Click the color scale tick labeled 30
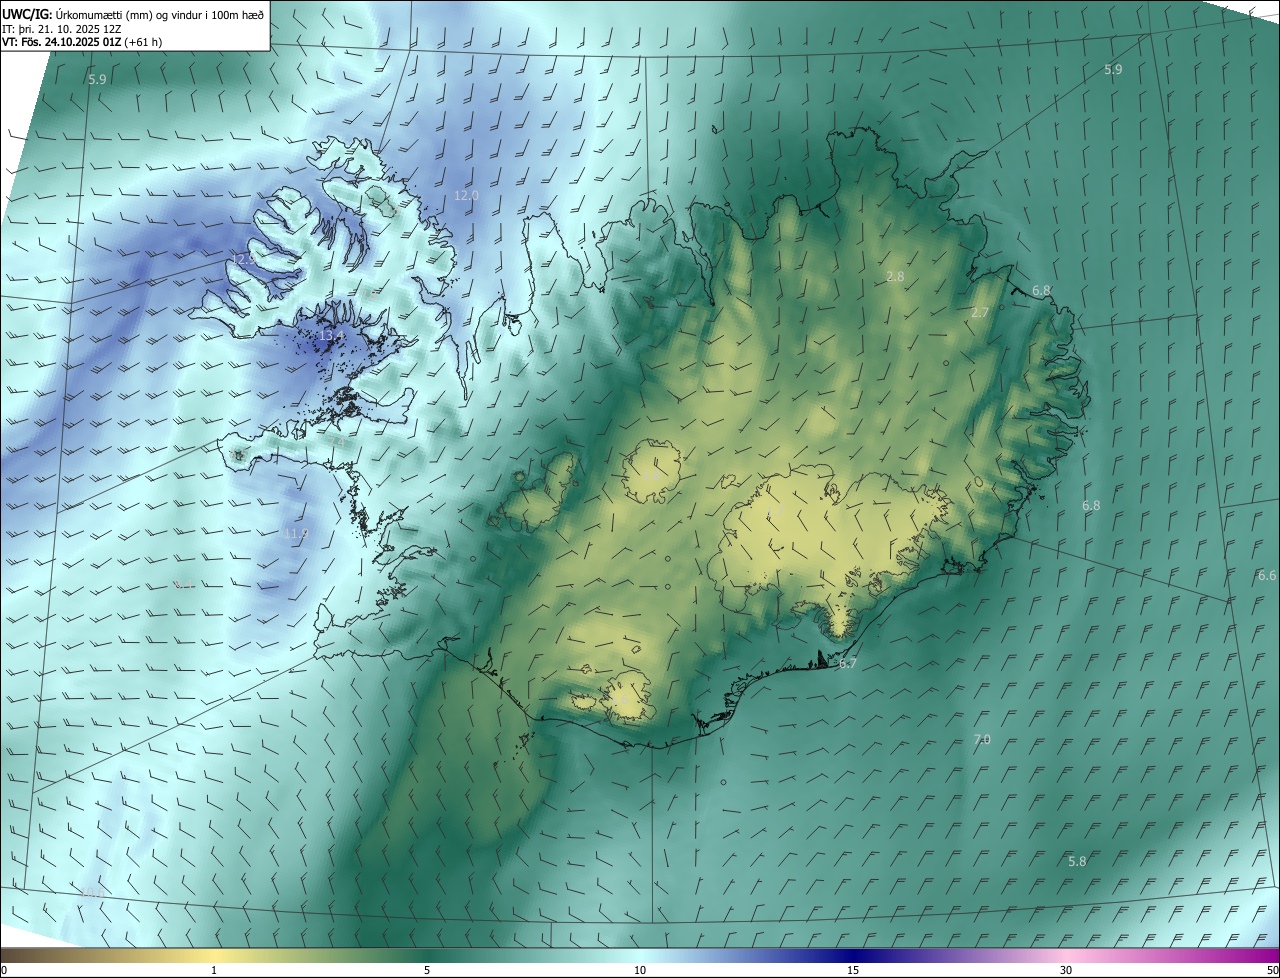The height and width of the screenshot is (978, 1280). (x=1066, y=970)
